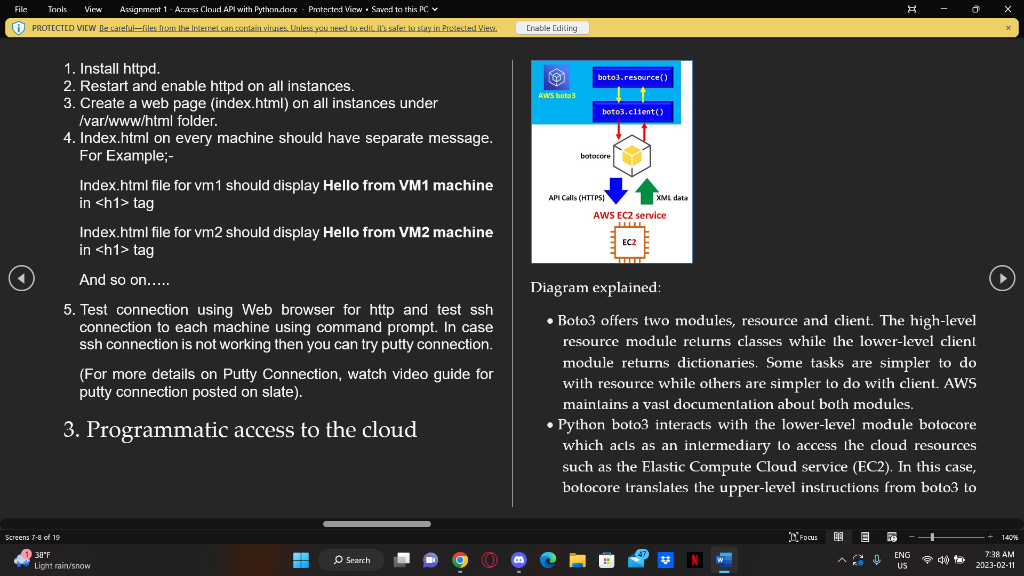Viewport: 1024px width, 576px height.
Task: Open Chrome from the taskbar
Action: pos(459,560)
